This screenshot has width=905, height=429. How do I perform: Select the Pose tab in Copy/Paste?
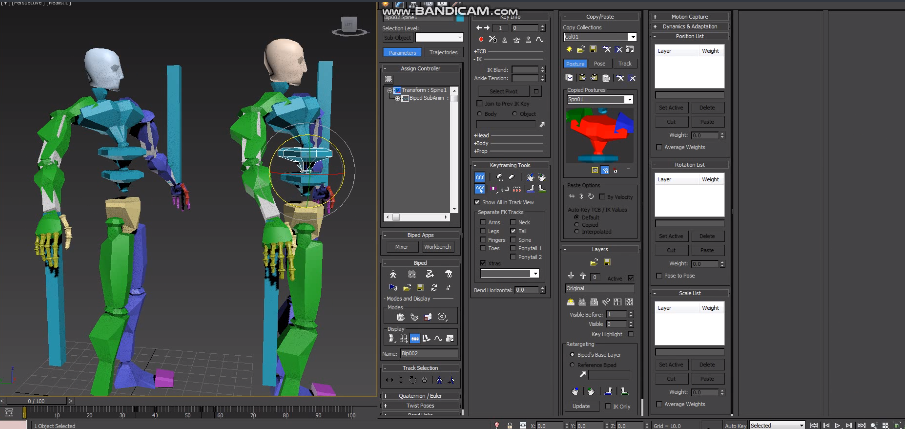[x=600, y=64]
